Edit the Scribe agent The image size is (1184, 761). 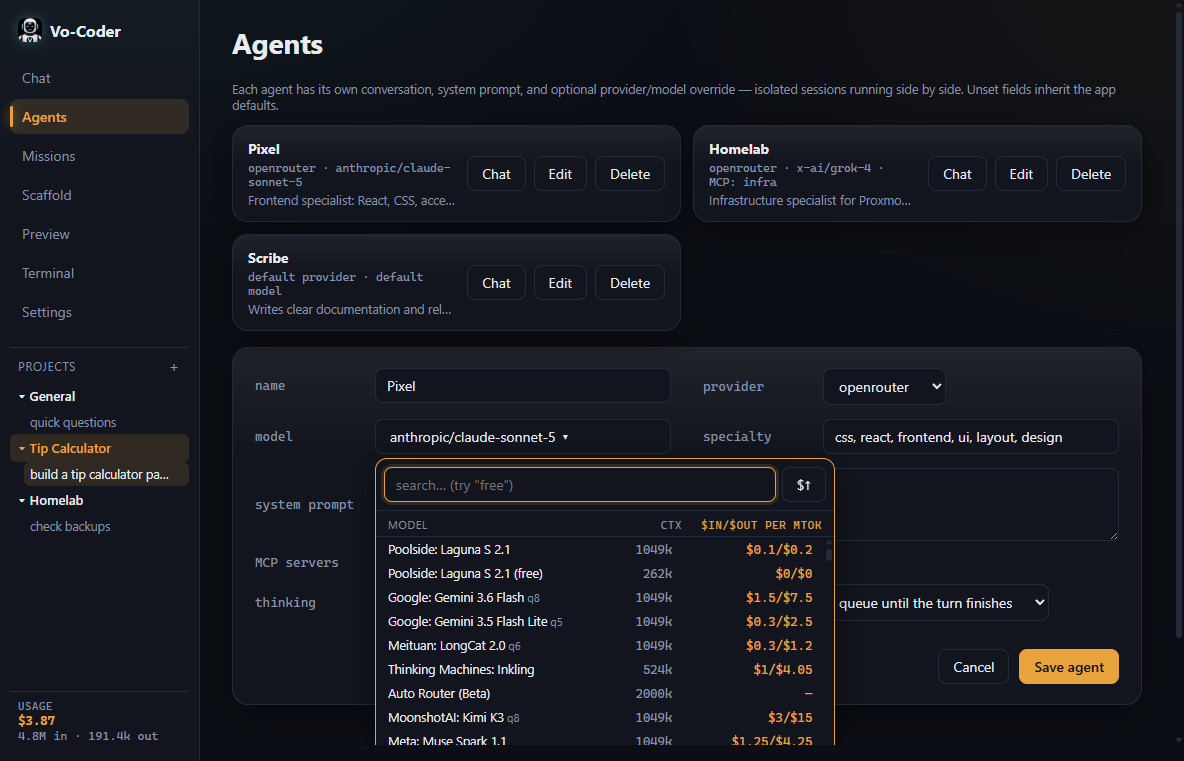pyautogui.click(x=560, y=283)
